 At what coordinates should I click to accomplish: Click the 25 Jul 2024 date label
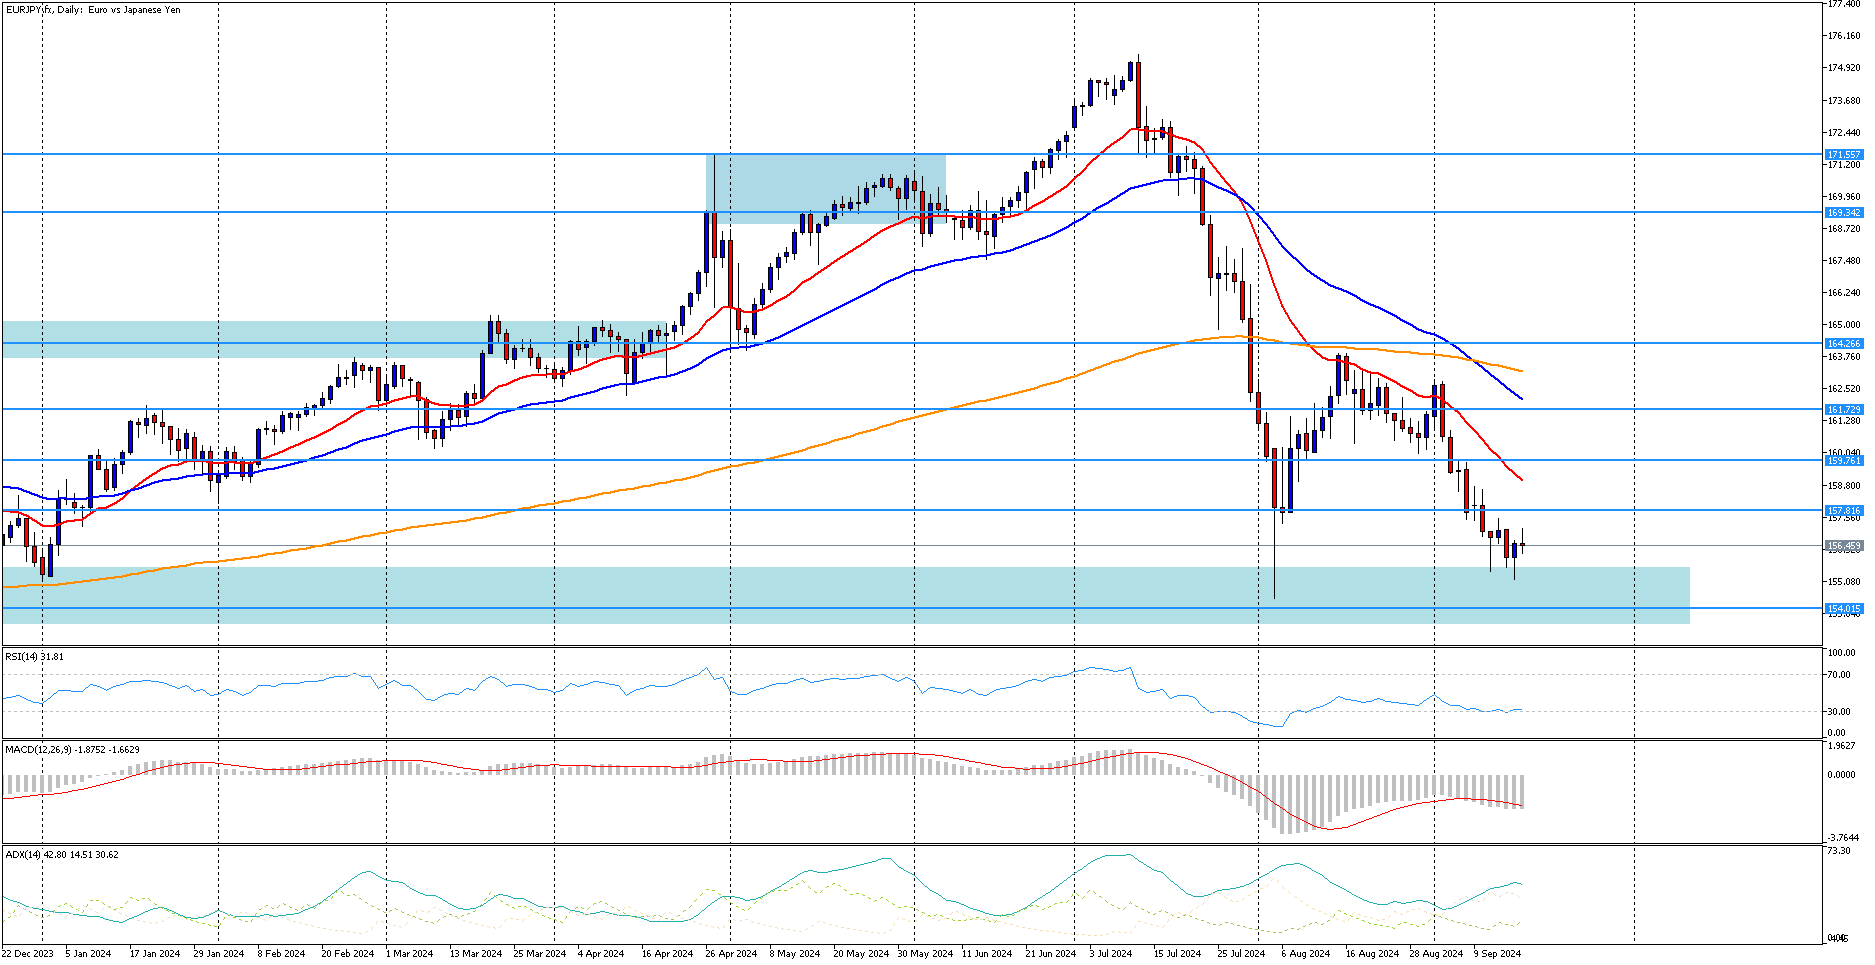(x=1242, y=954)
